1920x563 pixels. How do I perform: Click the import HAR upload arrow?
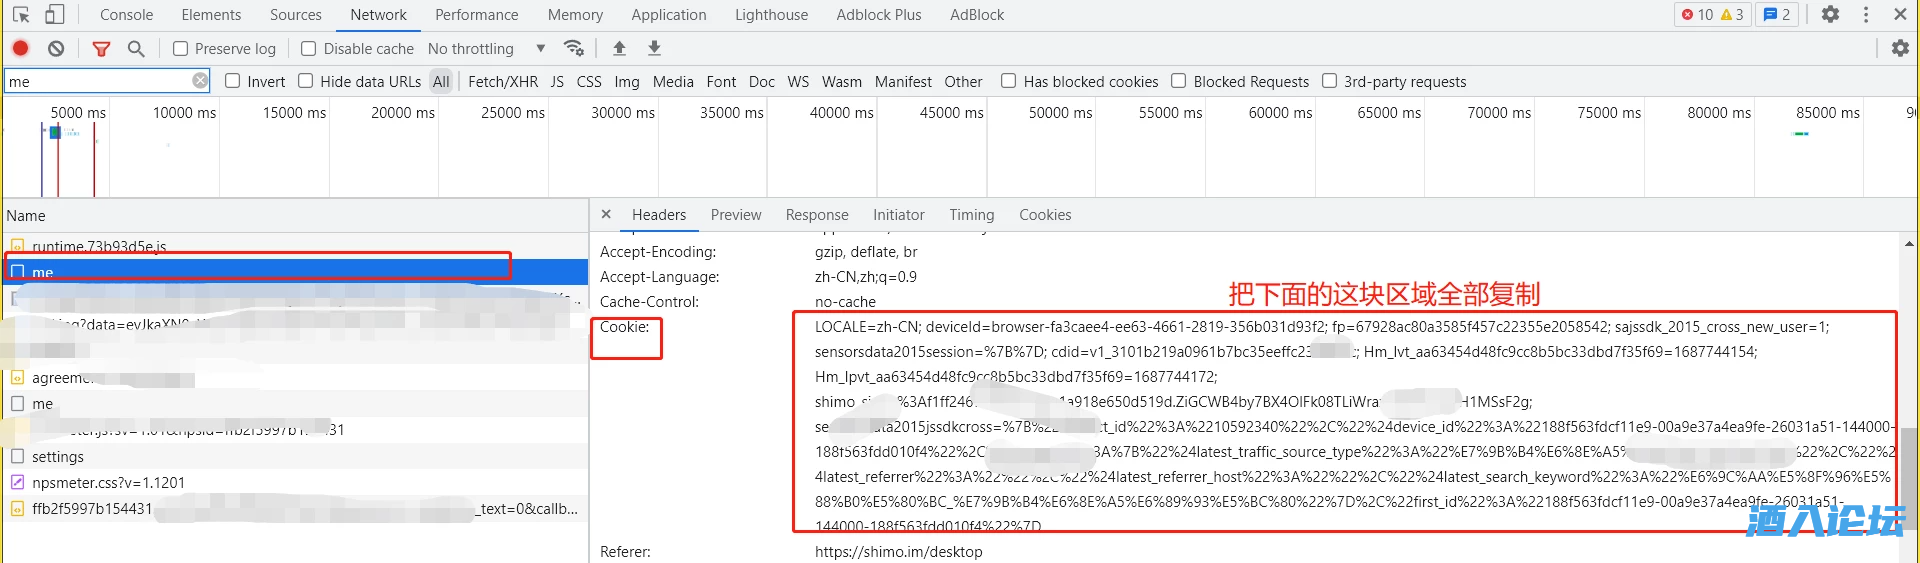pos(619,48)
